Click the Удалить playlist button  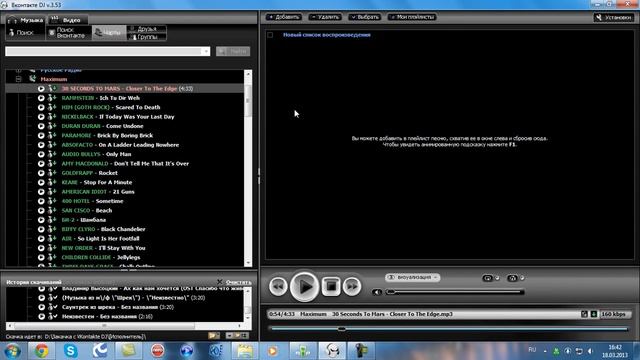[325, 17]
